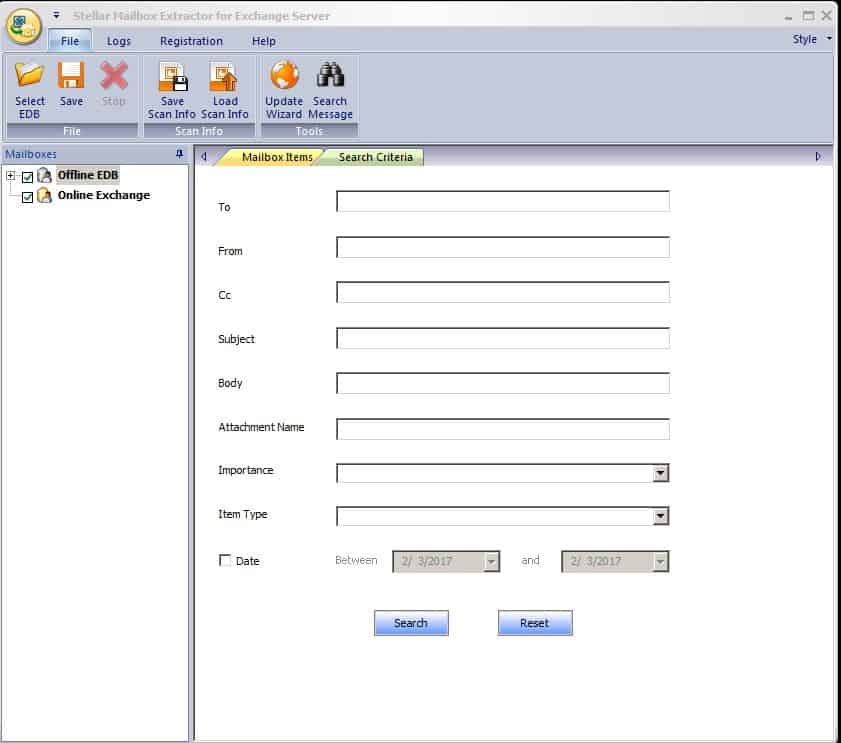
Task: Maximize the application window
Action: (x=808, y=16)
